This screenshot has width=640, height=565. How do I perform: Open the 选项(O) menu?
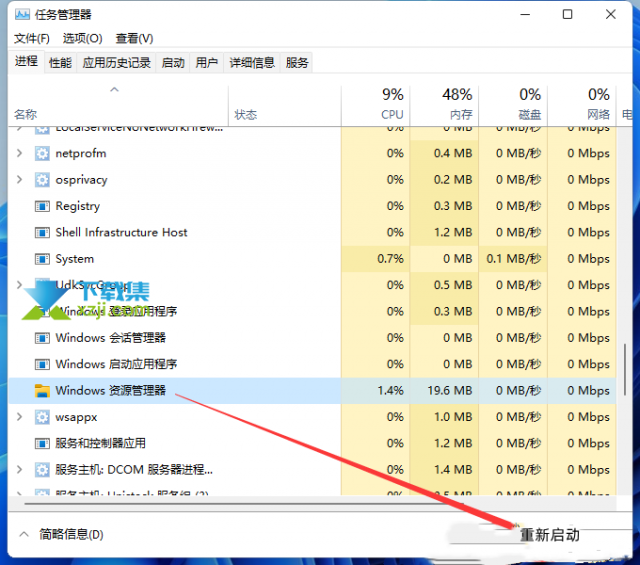[82, 38]
